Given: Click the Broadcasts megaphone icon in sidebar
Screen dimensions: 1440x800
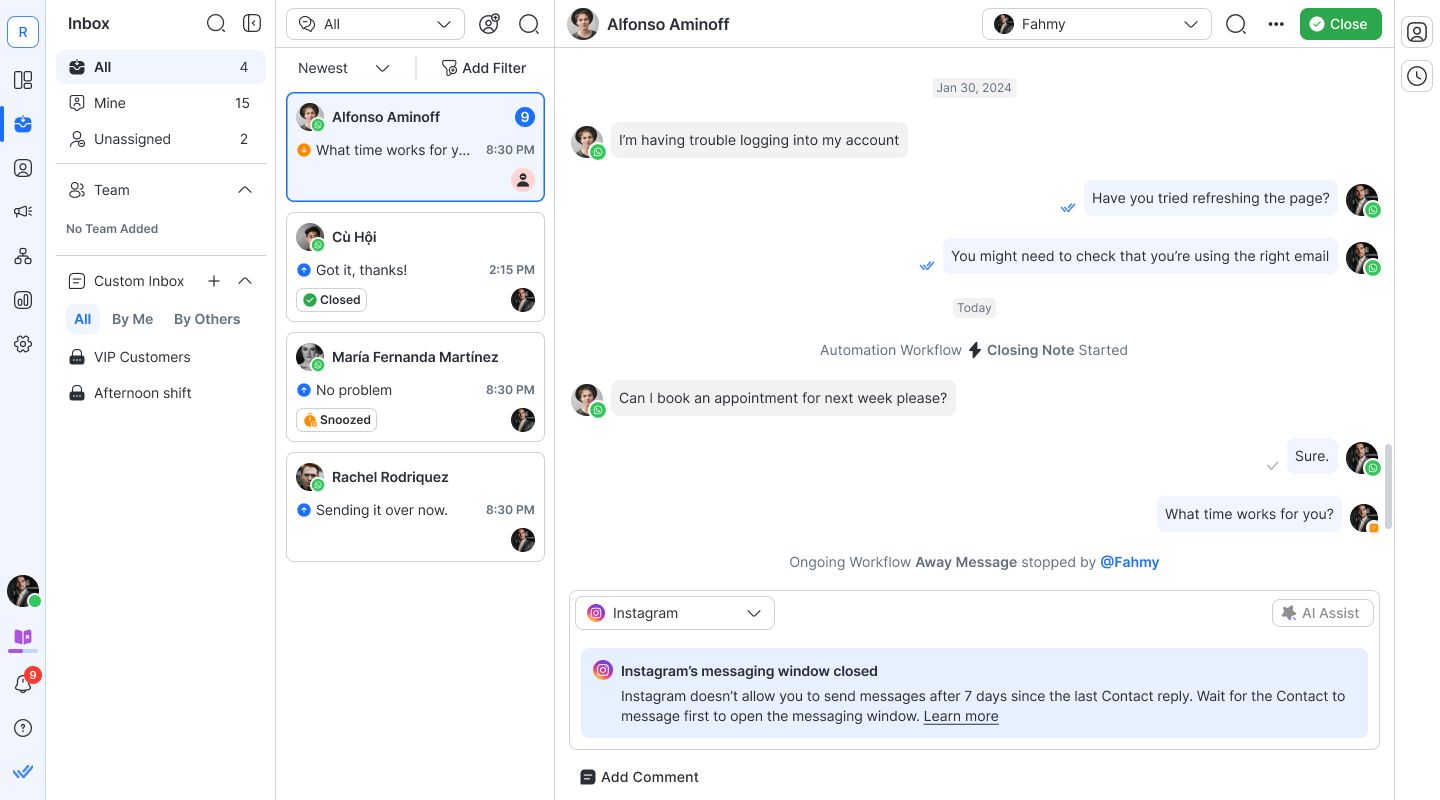Looking at the screenshot, I should click(x=23, y=212).
